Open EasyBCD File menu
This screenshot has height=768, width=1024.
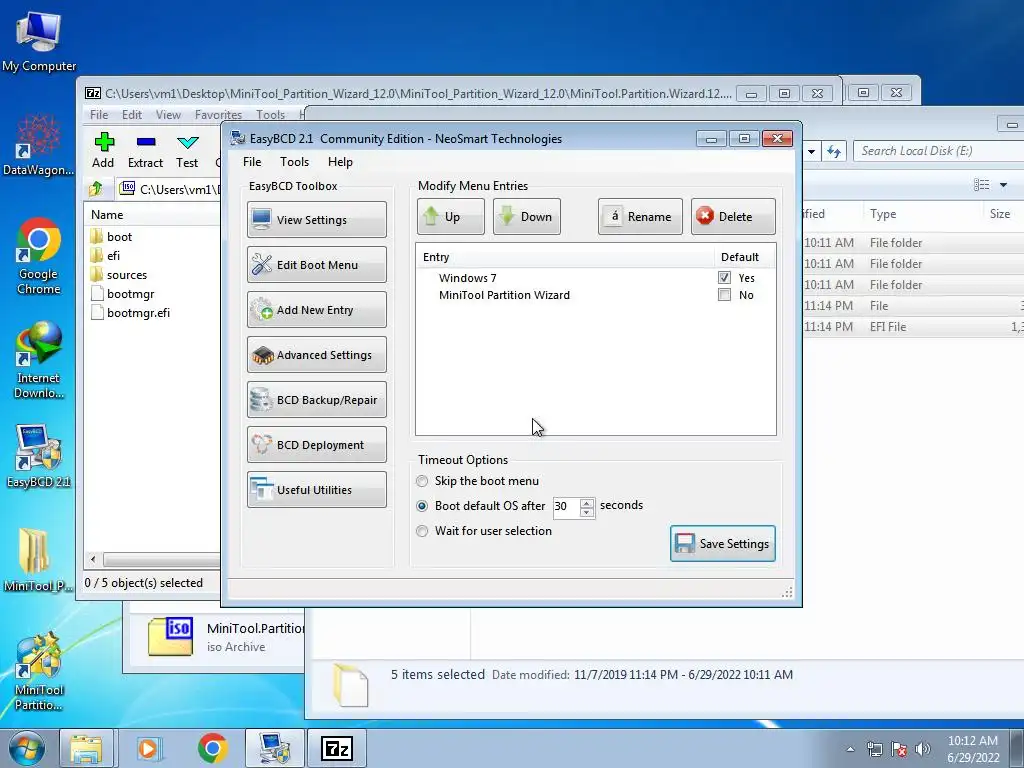point(252,162)
